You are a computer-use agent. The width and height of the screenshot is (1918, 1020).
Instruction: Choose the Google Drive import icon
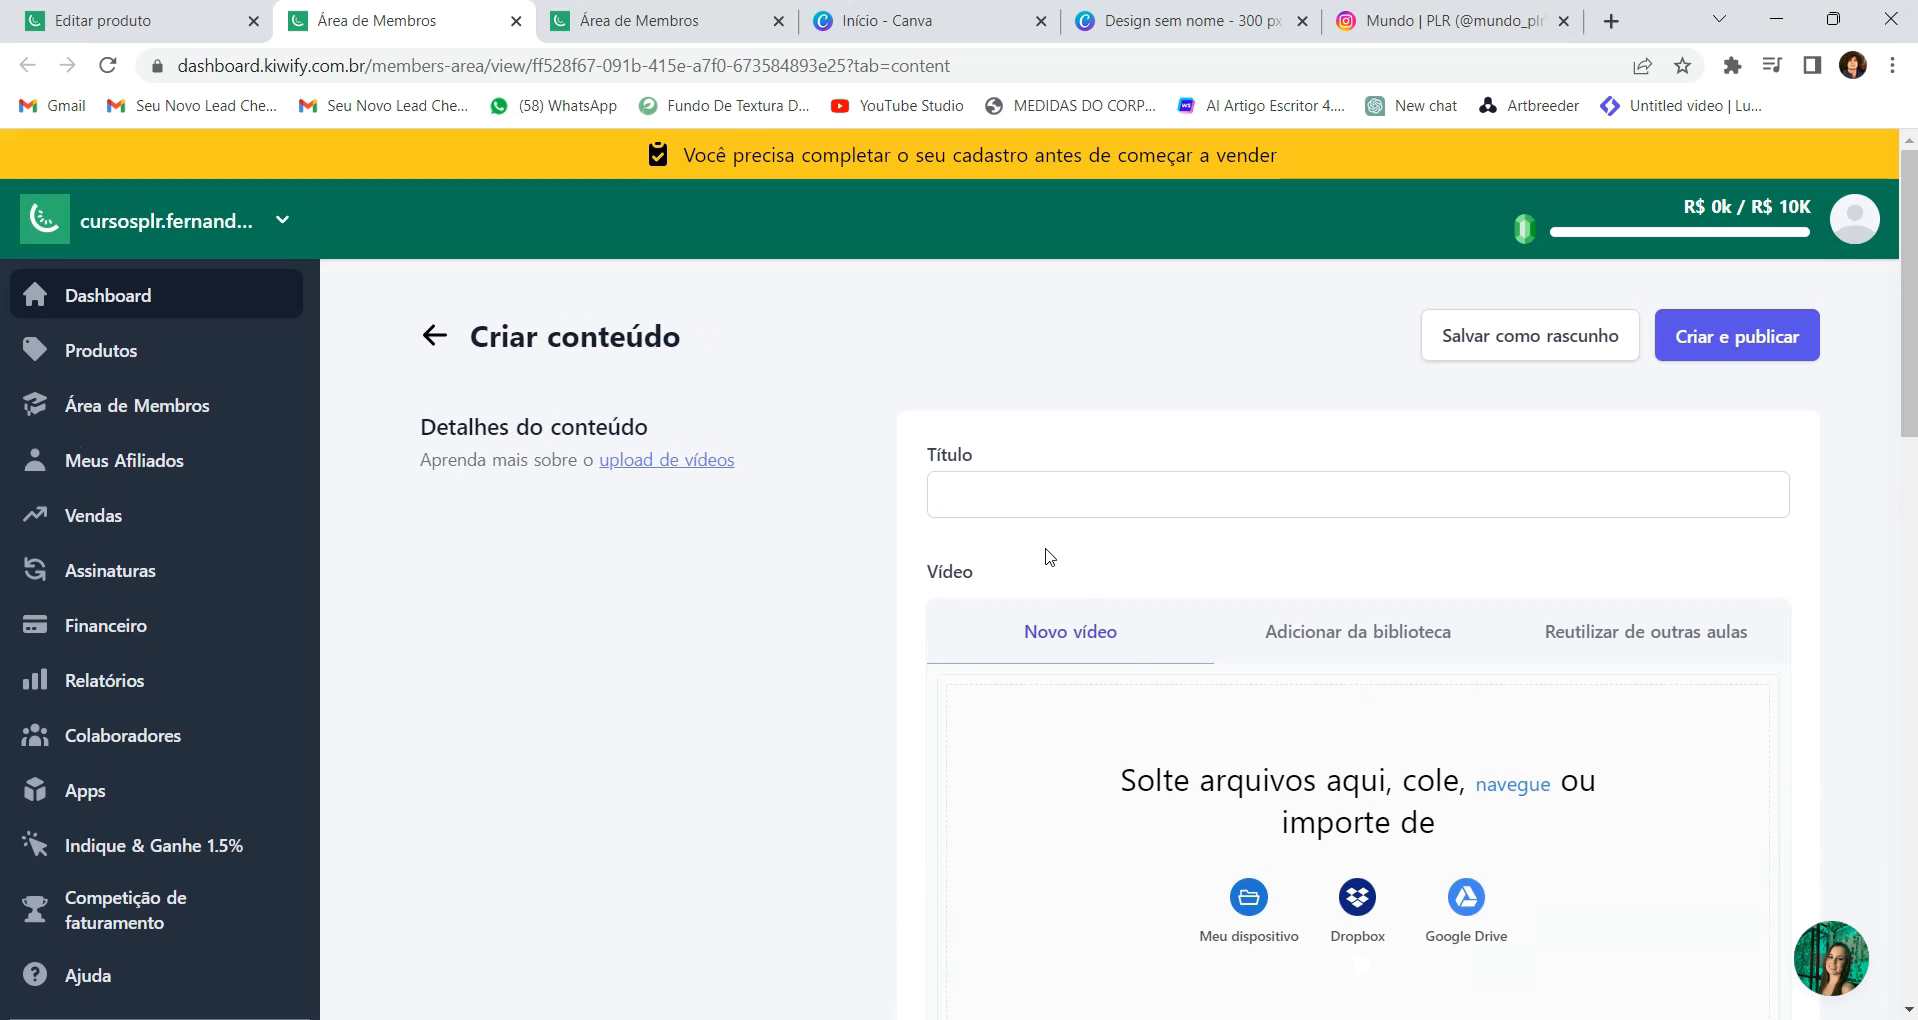pos(1466,897)
